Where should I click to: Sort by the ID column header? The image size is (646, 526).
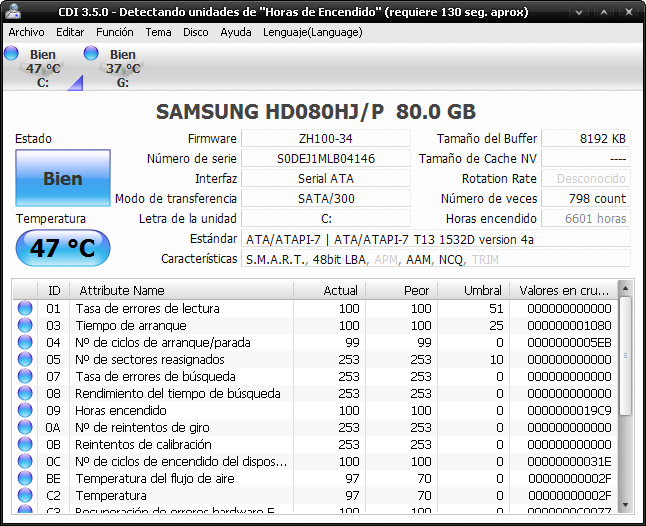[54, 290]
